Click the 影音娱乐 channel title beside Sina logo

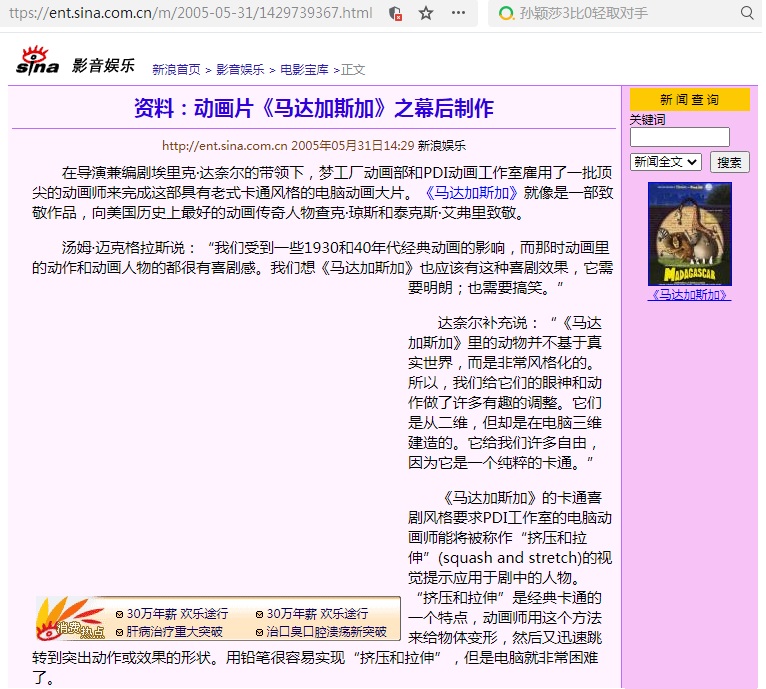coord(103,65)
